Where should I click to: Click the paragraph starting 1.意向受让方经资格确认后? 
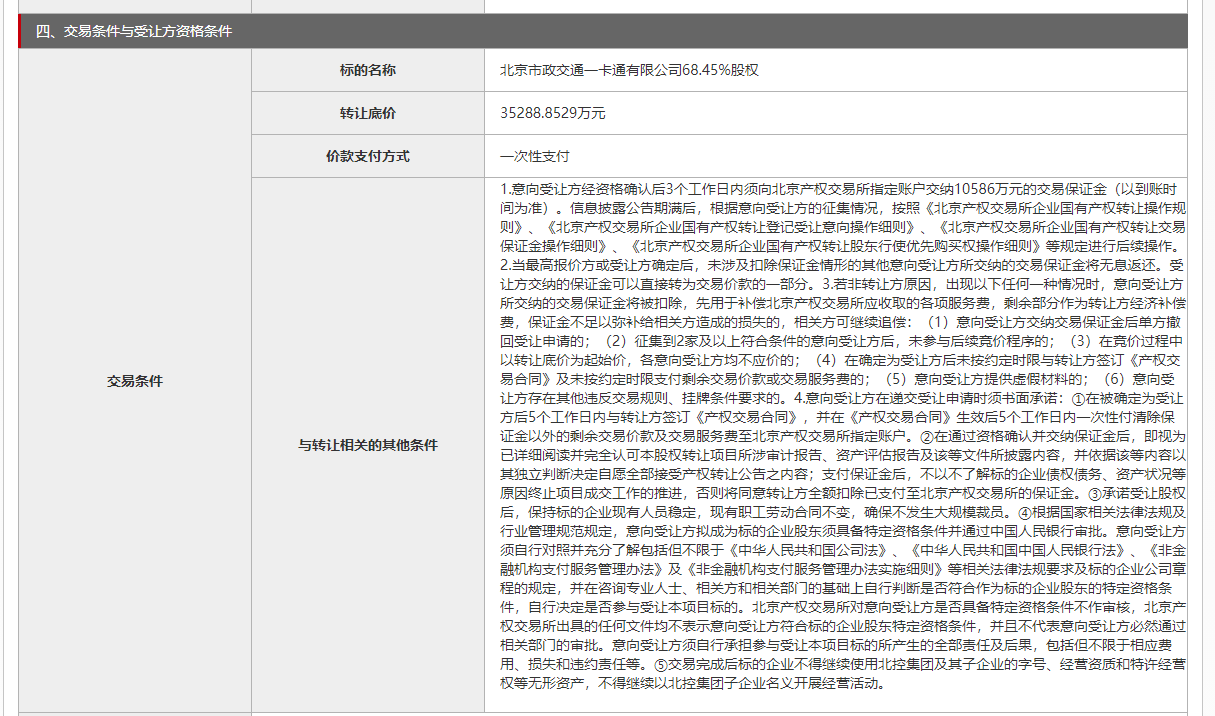click(x=844, y=436)
